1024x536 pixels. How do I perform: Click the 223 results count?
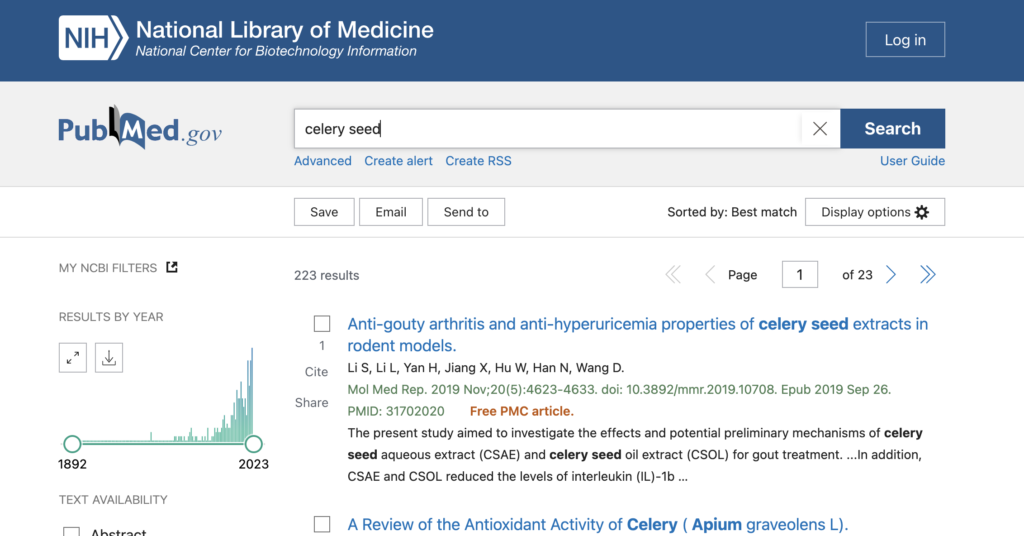pyautogui.click(x=327, y=275)
